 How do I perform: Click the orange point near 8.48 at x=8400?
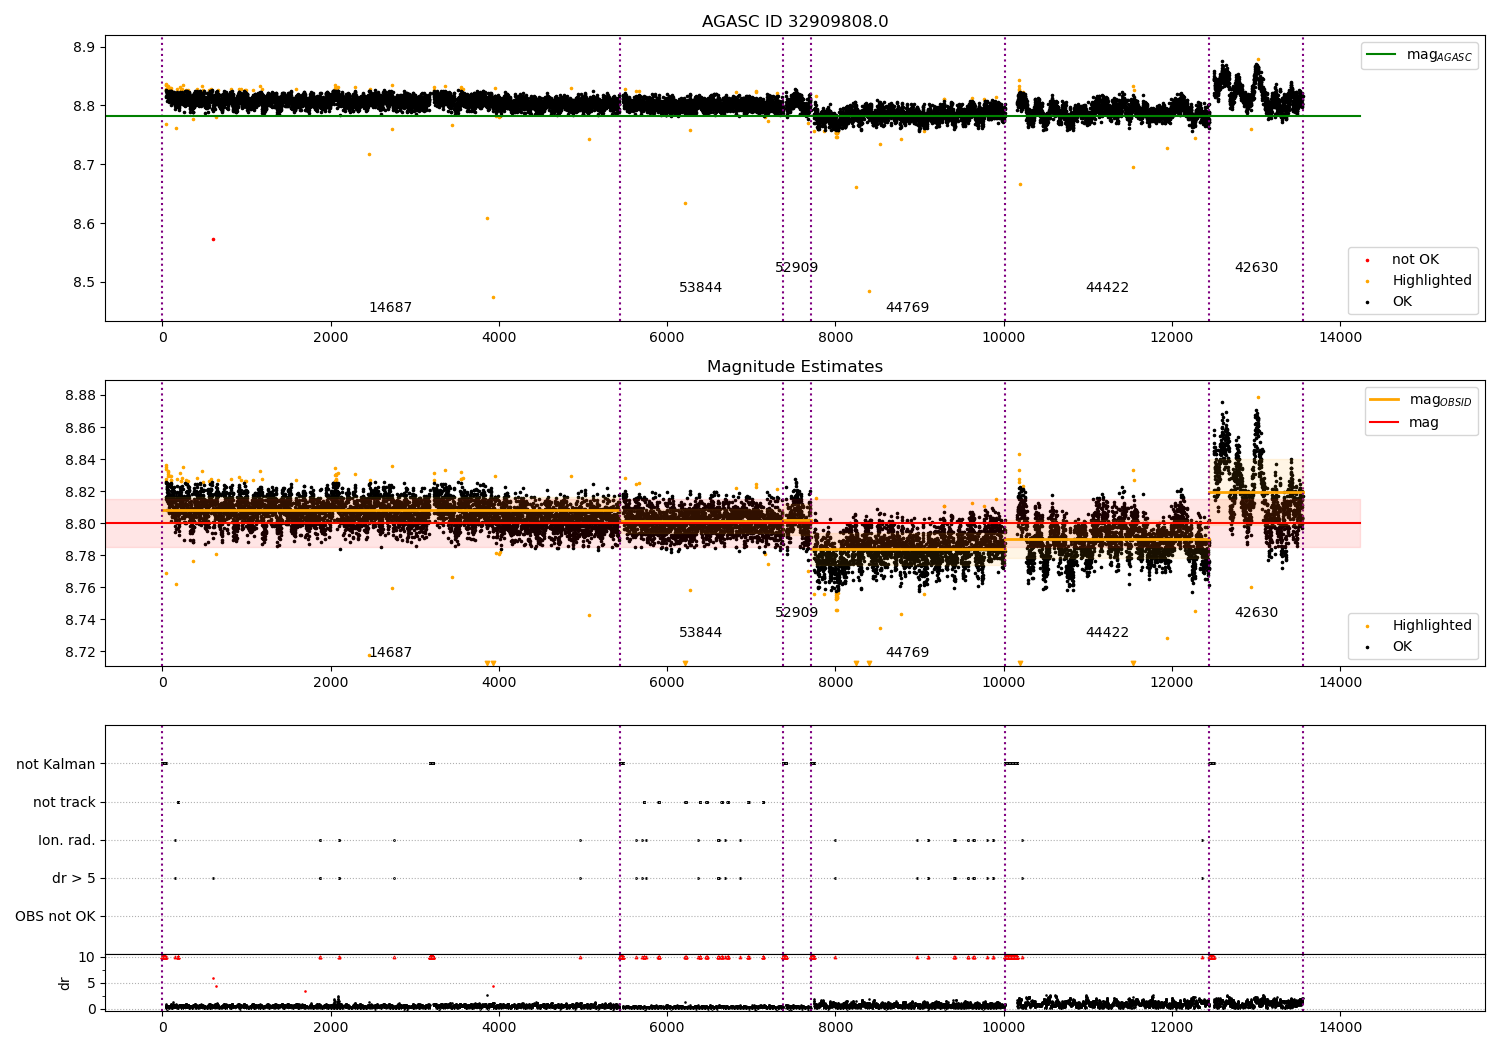pos(869,291)
